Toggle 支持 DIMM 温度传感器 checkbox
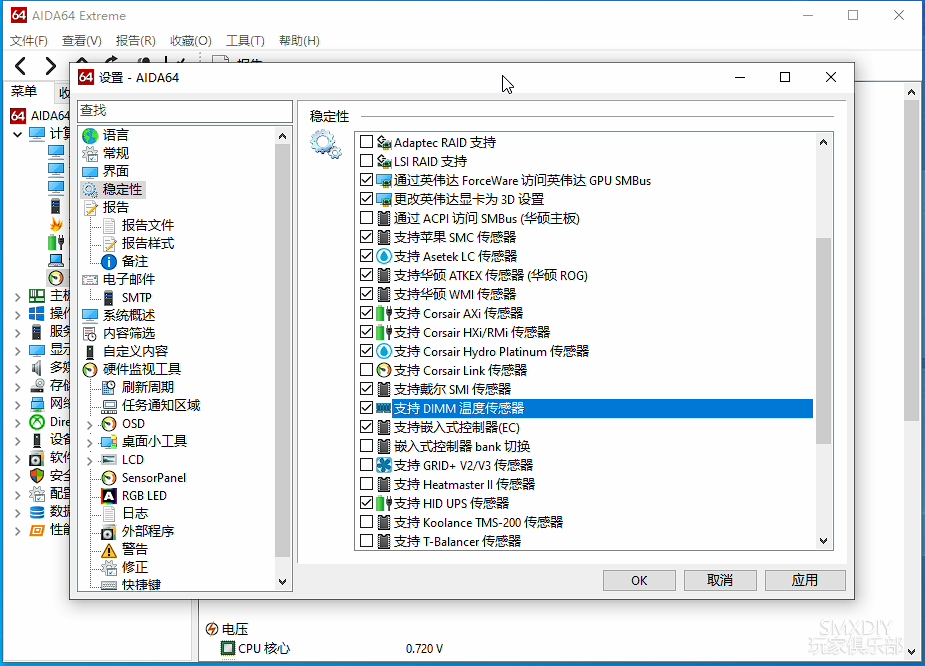The height and width of the screenshot is (666, 925). click(366, 408)
